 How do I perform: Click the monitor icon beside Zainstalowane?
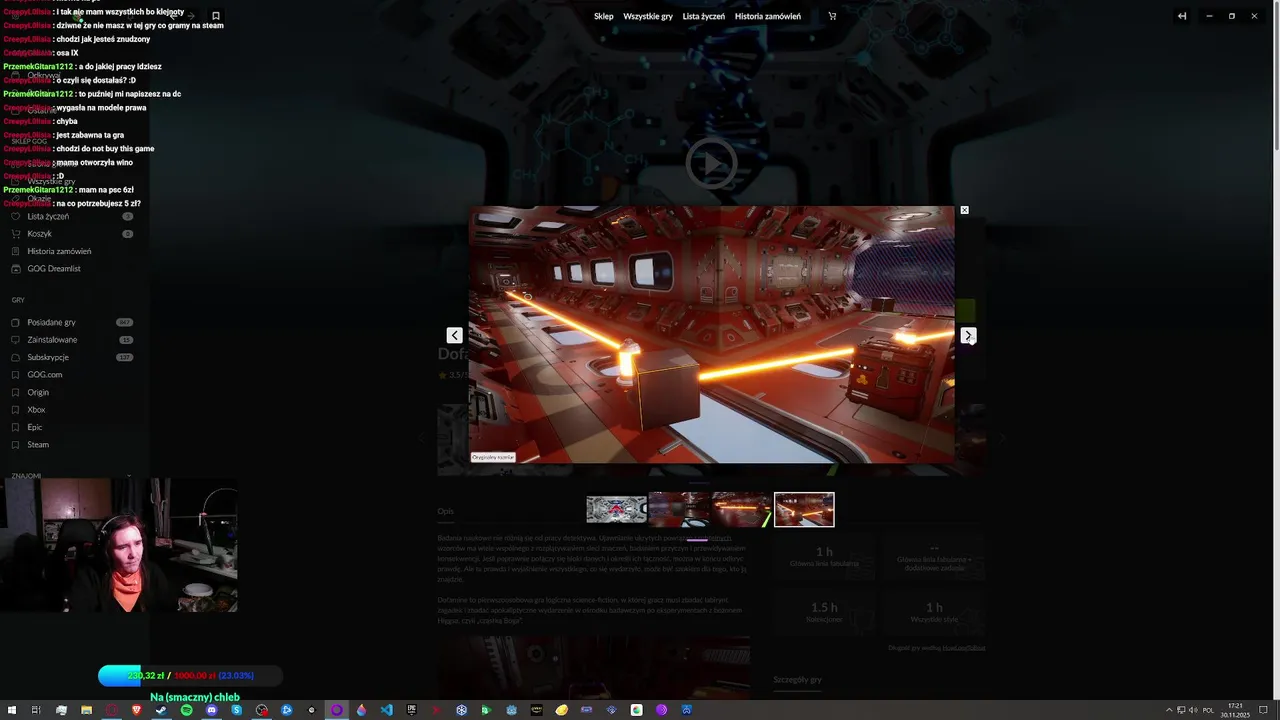pyautogui.click(x=16, y=340)
